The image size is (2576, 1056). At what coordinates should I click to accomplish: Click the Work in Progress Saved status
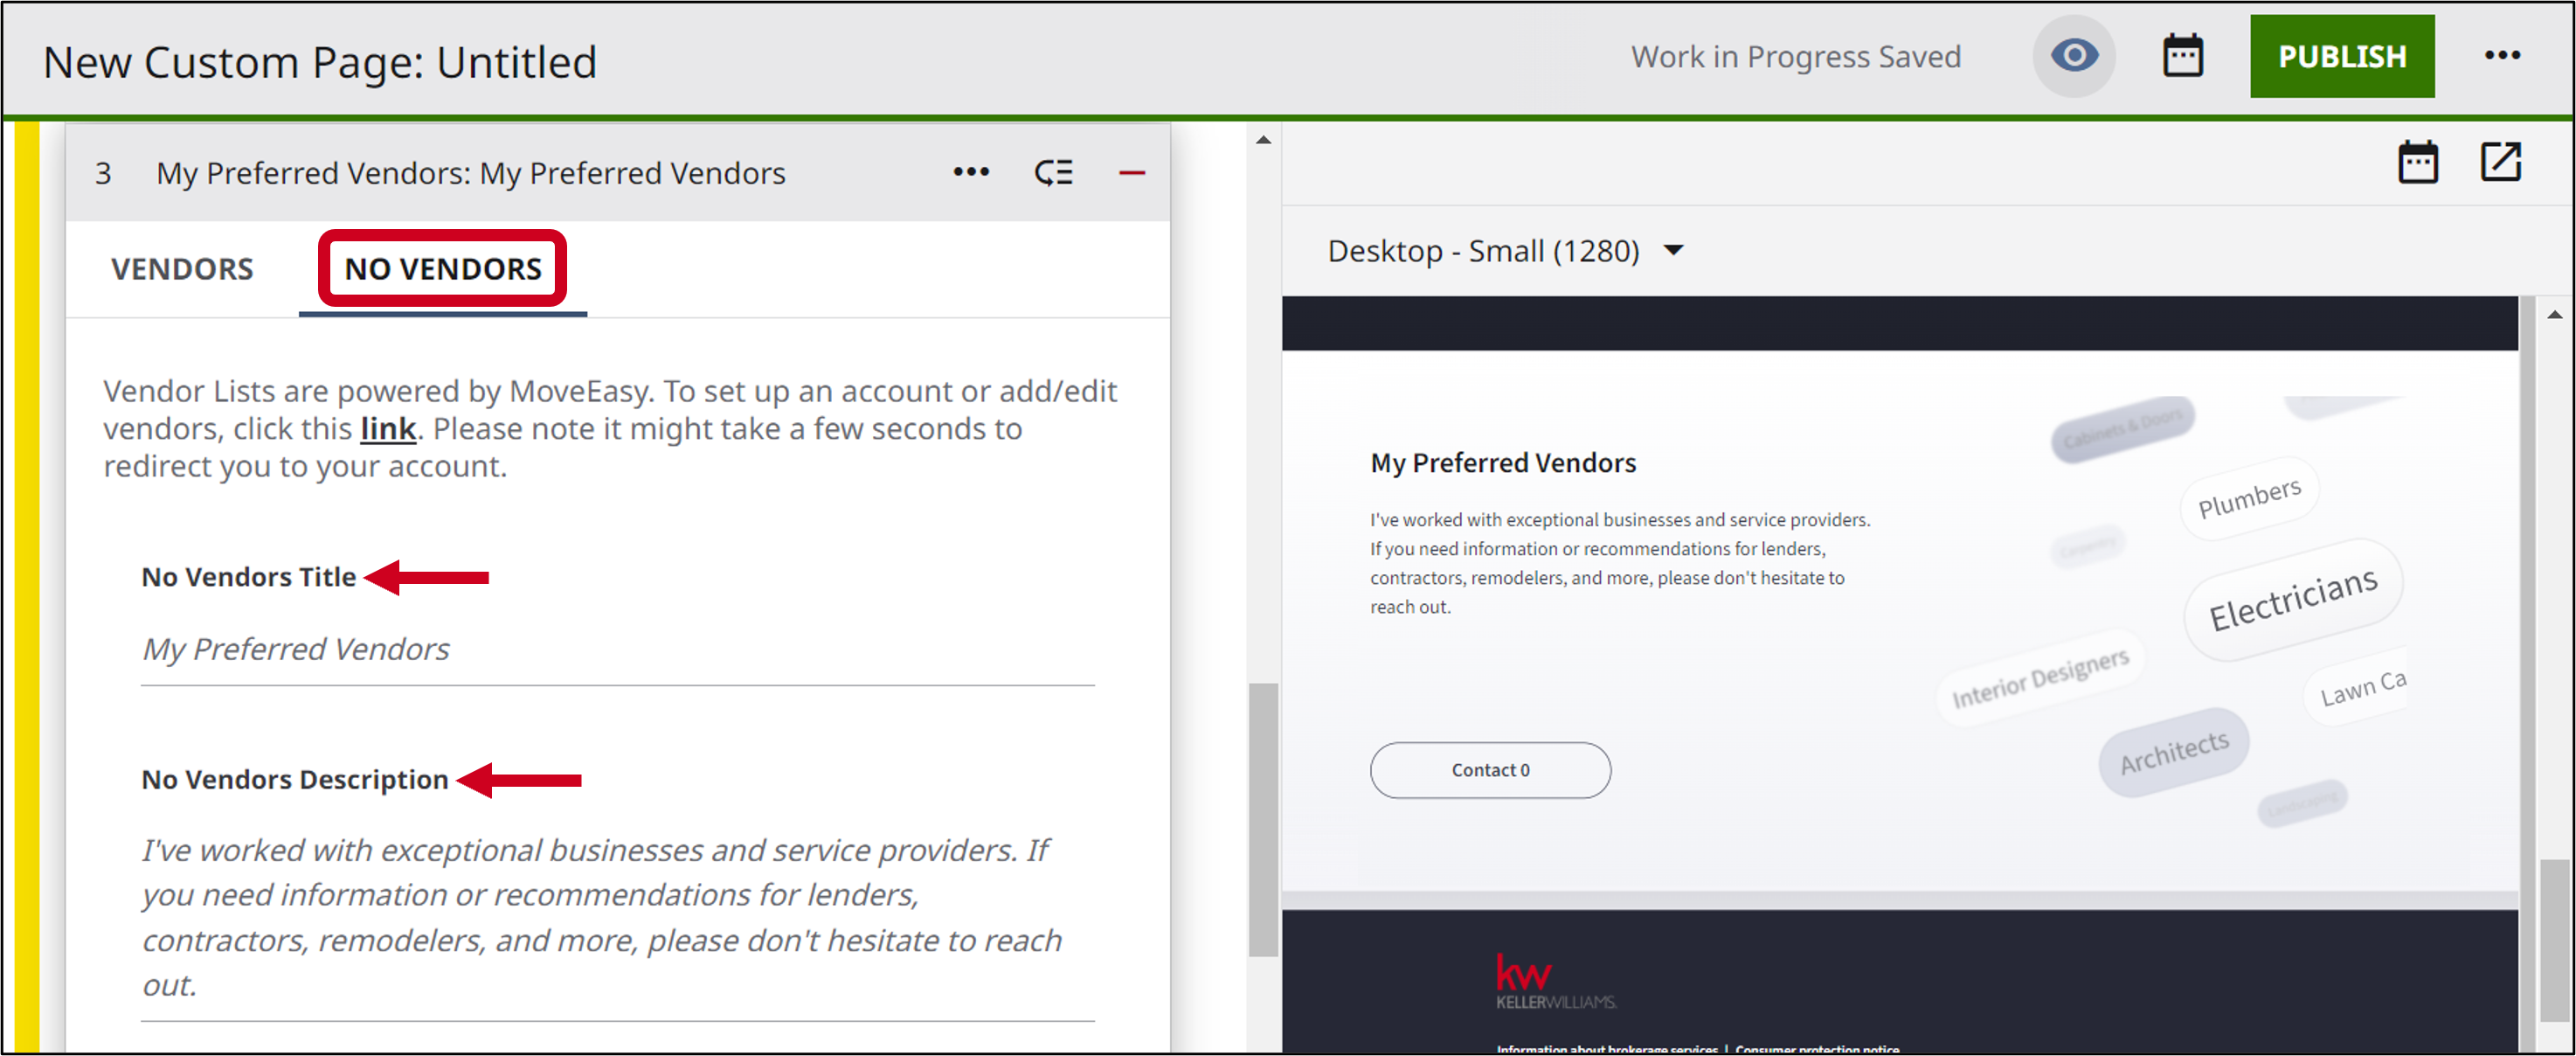pyautogui.click(x=1795, y=57)
